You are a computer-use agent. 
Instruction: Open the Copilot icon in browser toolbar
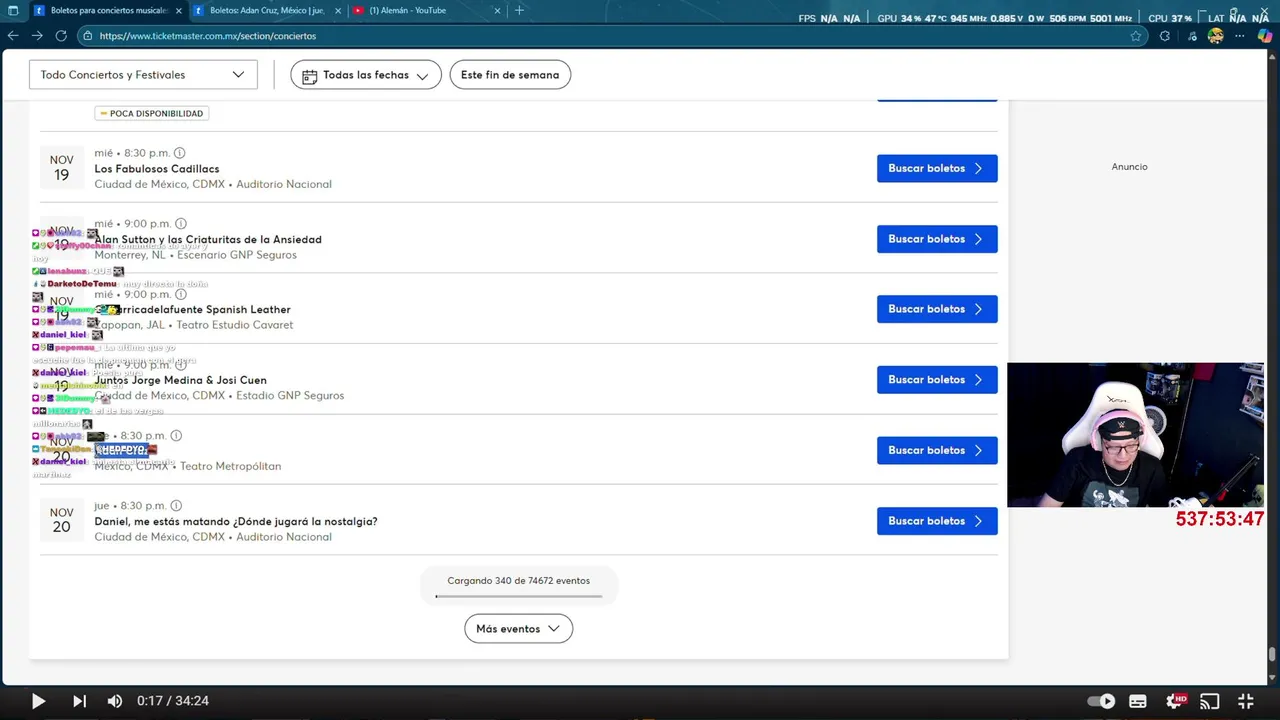point(1265,36)
